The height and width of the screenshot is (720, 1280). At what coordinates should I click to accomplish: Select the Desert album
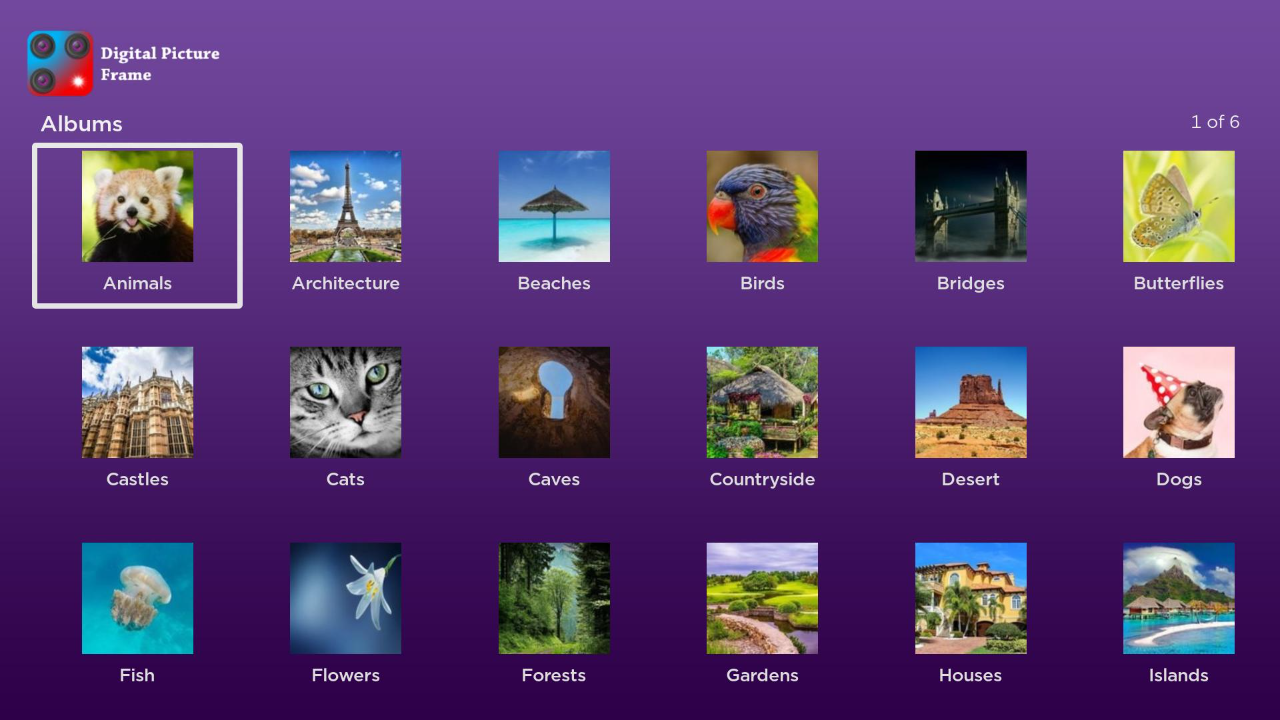[970, 402]
